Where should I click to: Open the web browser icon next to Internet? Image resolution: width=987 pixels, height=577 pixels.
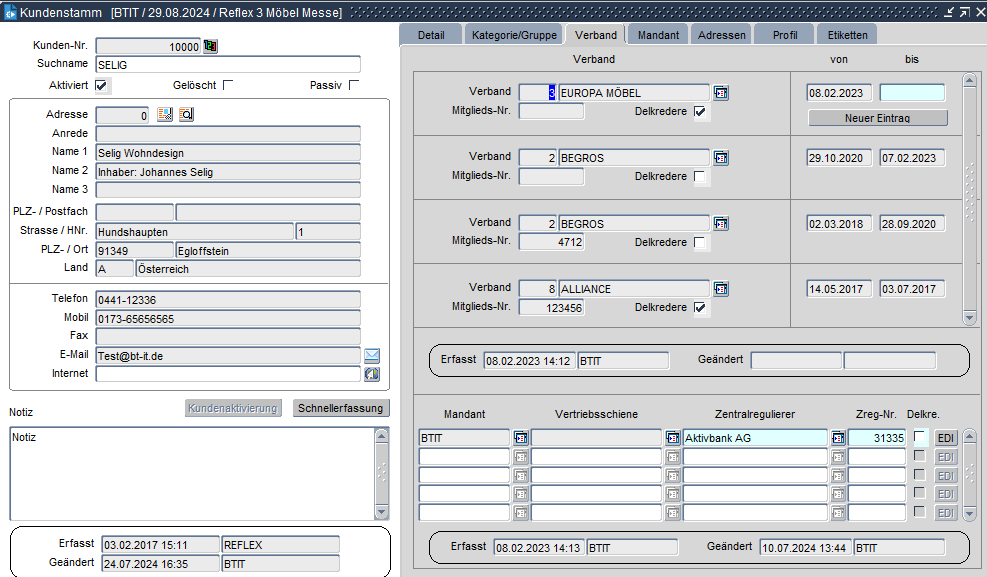pyautogui.click(x=371, y=374)
